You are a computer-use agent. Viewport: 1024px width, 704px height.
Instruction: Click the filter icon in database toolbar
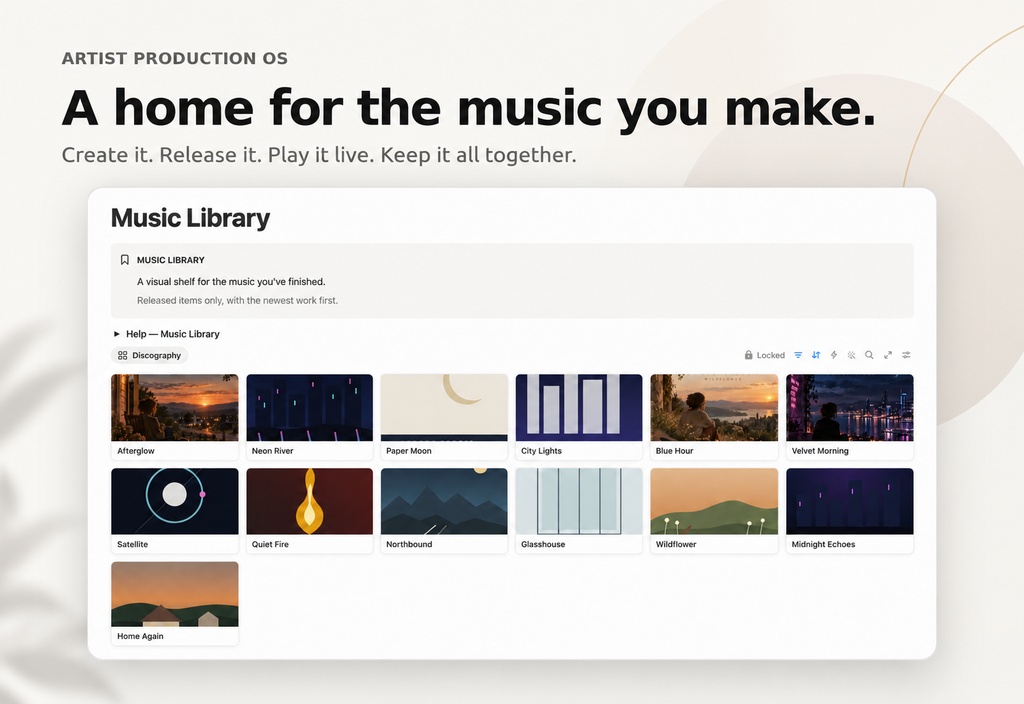(798, 355)
